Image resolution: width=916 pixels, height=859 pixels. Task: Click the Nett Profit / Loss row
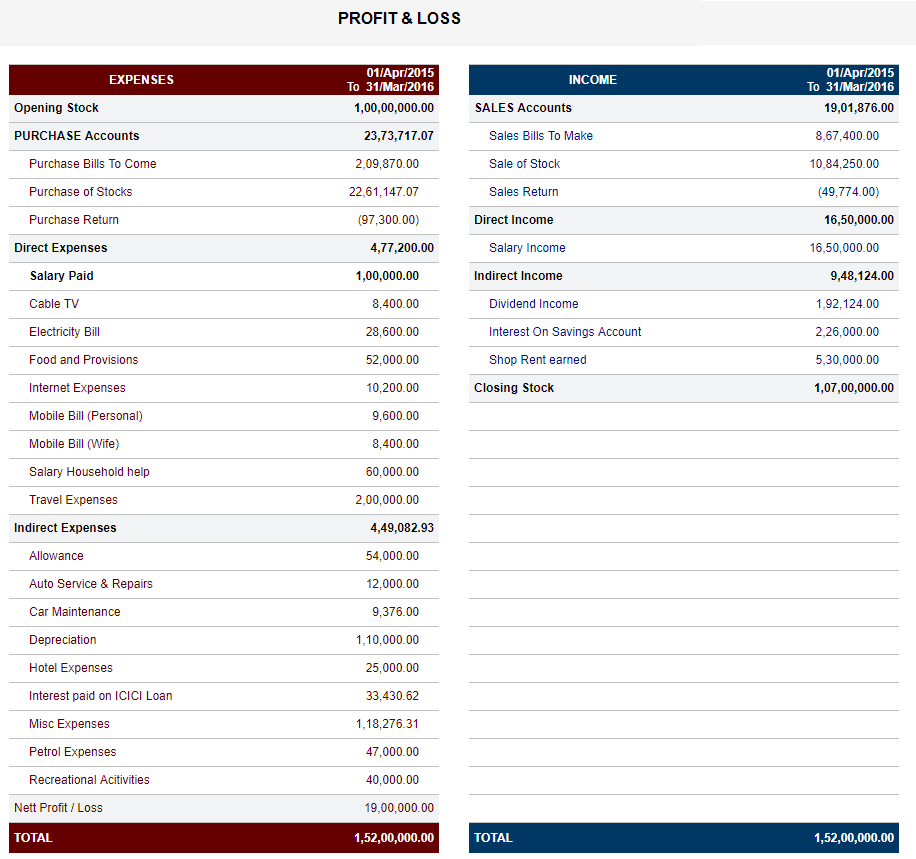(224, 809)
